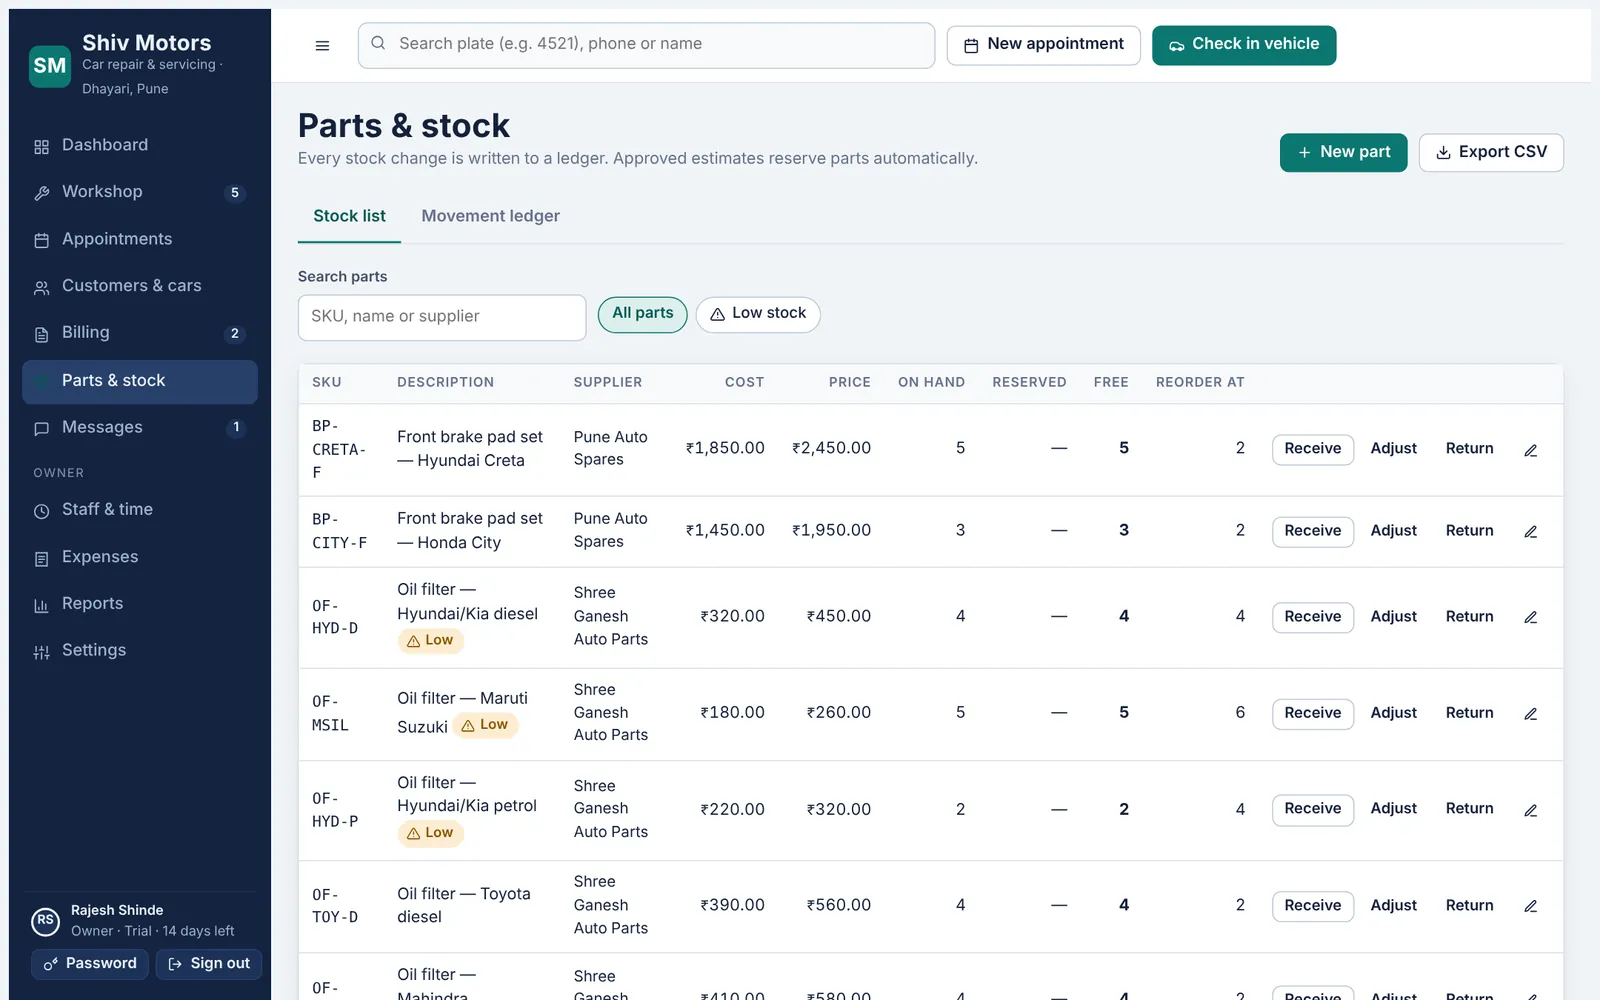Focus the SKU, name or supplier field
Viewport: 1600px width, 1000px height.
[x=442, y=317]
